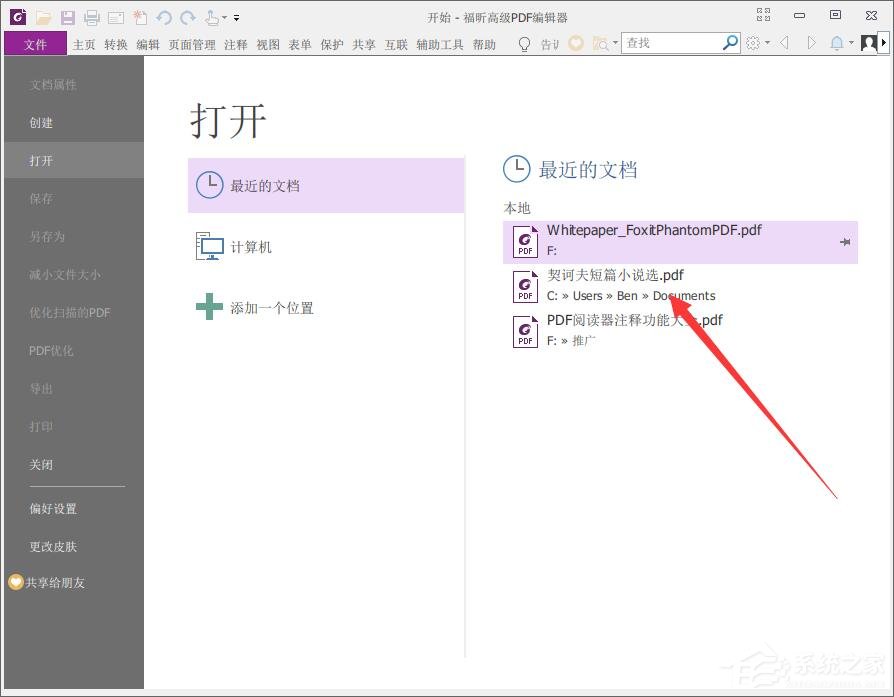
Task: Open the 文件 menu tab
Action: tap(35, 44)
